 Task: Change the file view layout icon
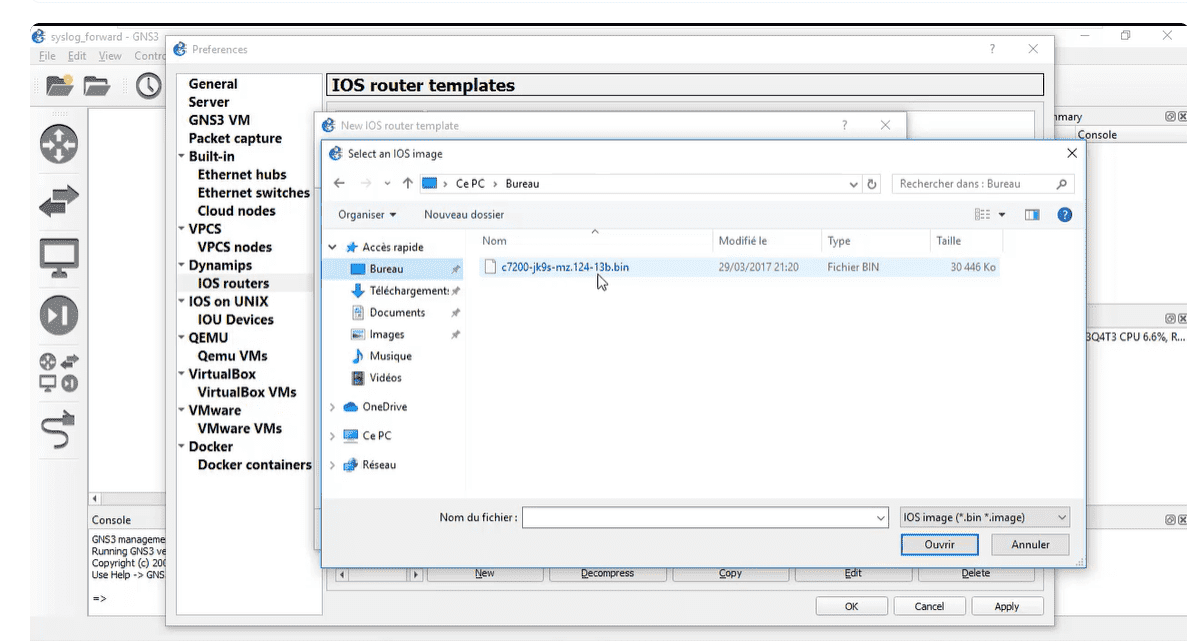983,215
